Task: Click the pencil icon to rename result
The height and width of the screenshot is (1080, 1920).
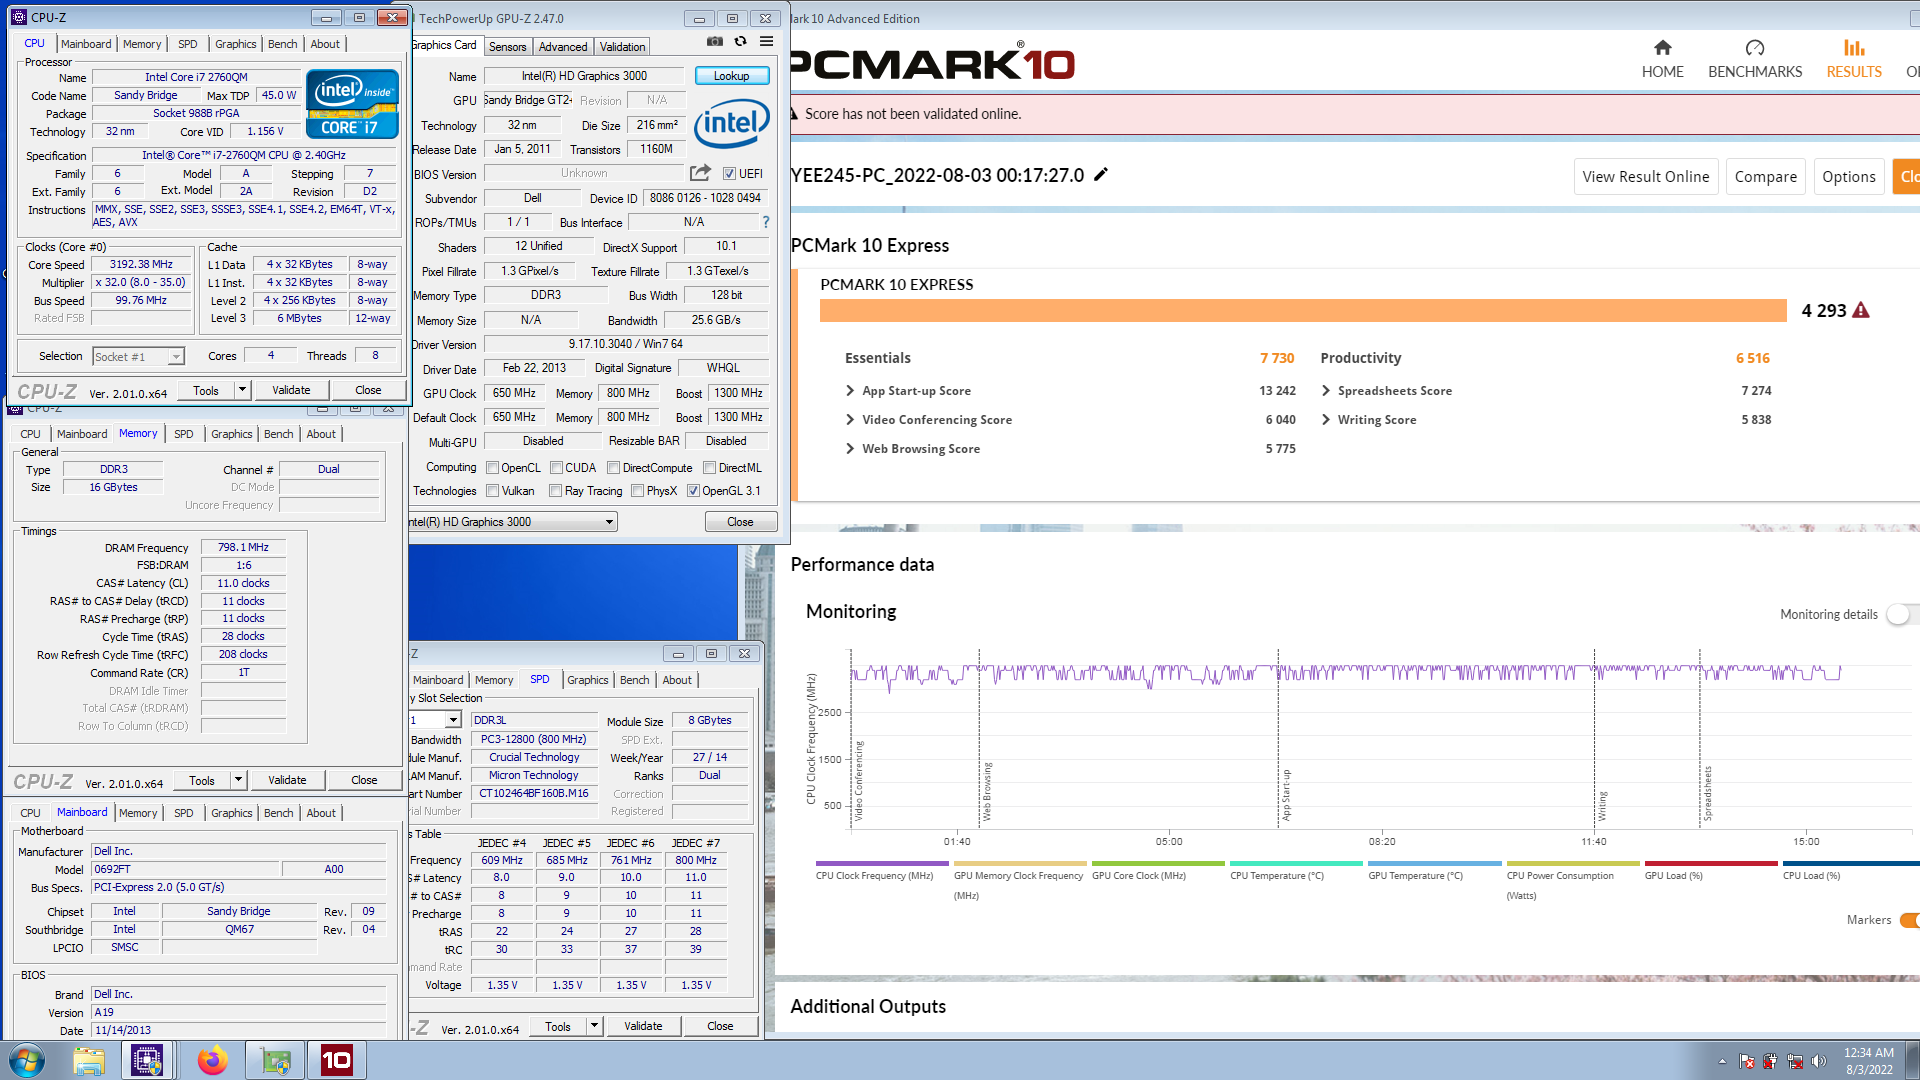Action: pos(1101,175)
